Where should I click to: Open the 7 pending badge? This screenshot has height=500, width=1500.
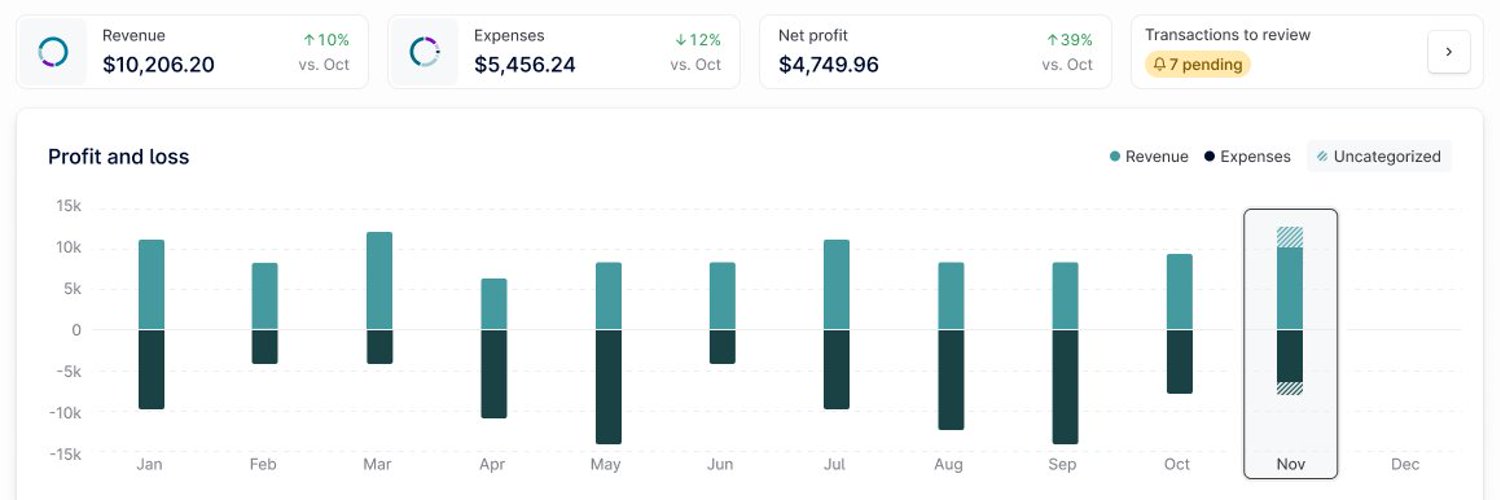1198,65
